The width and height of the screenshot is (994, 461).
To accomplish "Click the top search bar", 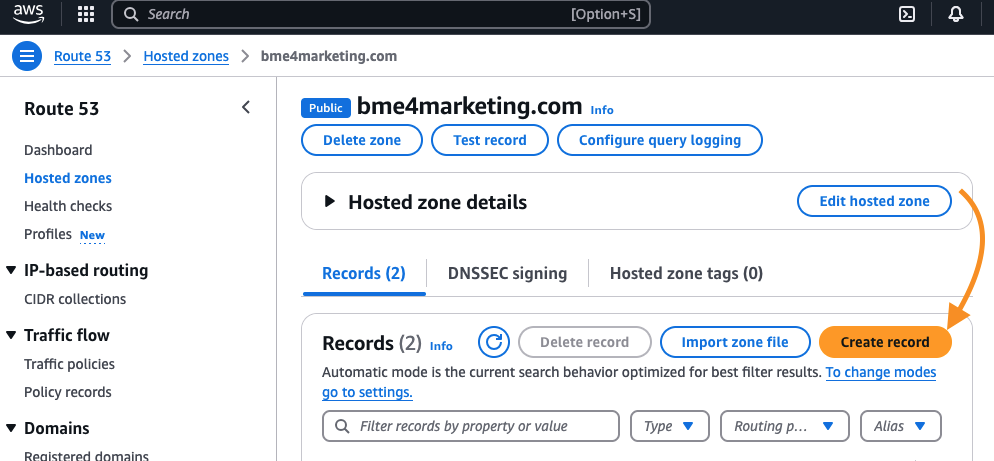I will 381,14.
